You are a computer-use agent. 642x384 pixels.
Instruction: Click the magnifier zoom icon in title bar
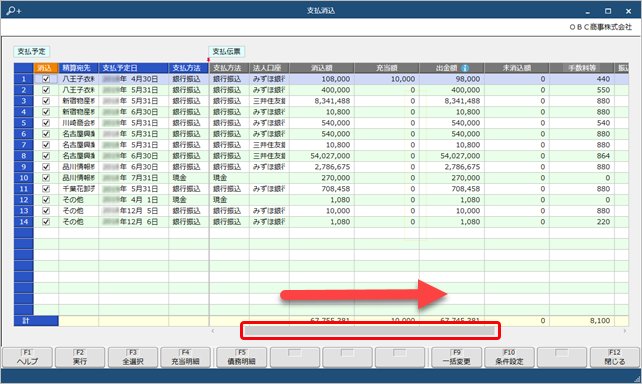point(13,11)
